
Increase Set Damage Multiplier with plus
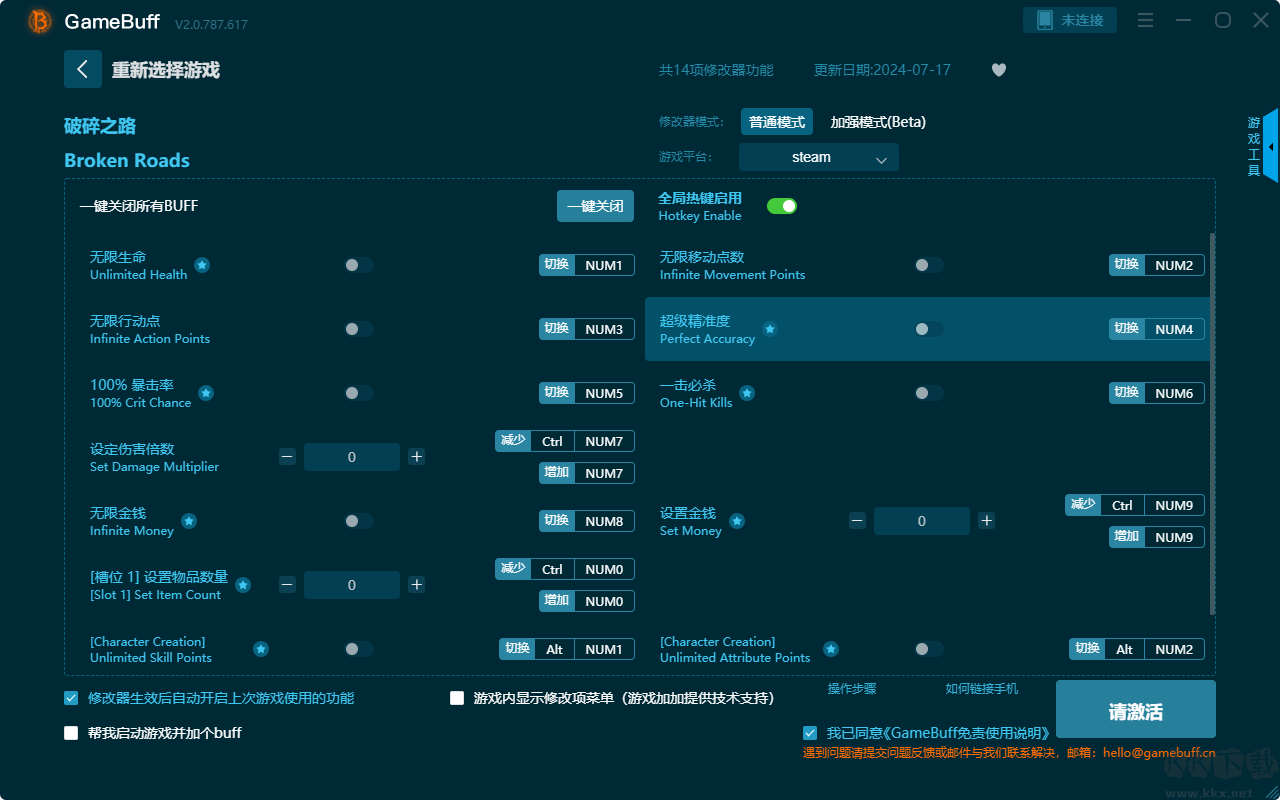point(417,457)
